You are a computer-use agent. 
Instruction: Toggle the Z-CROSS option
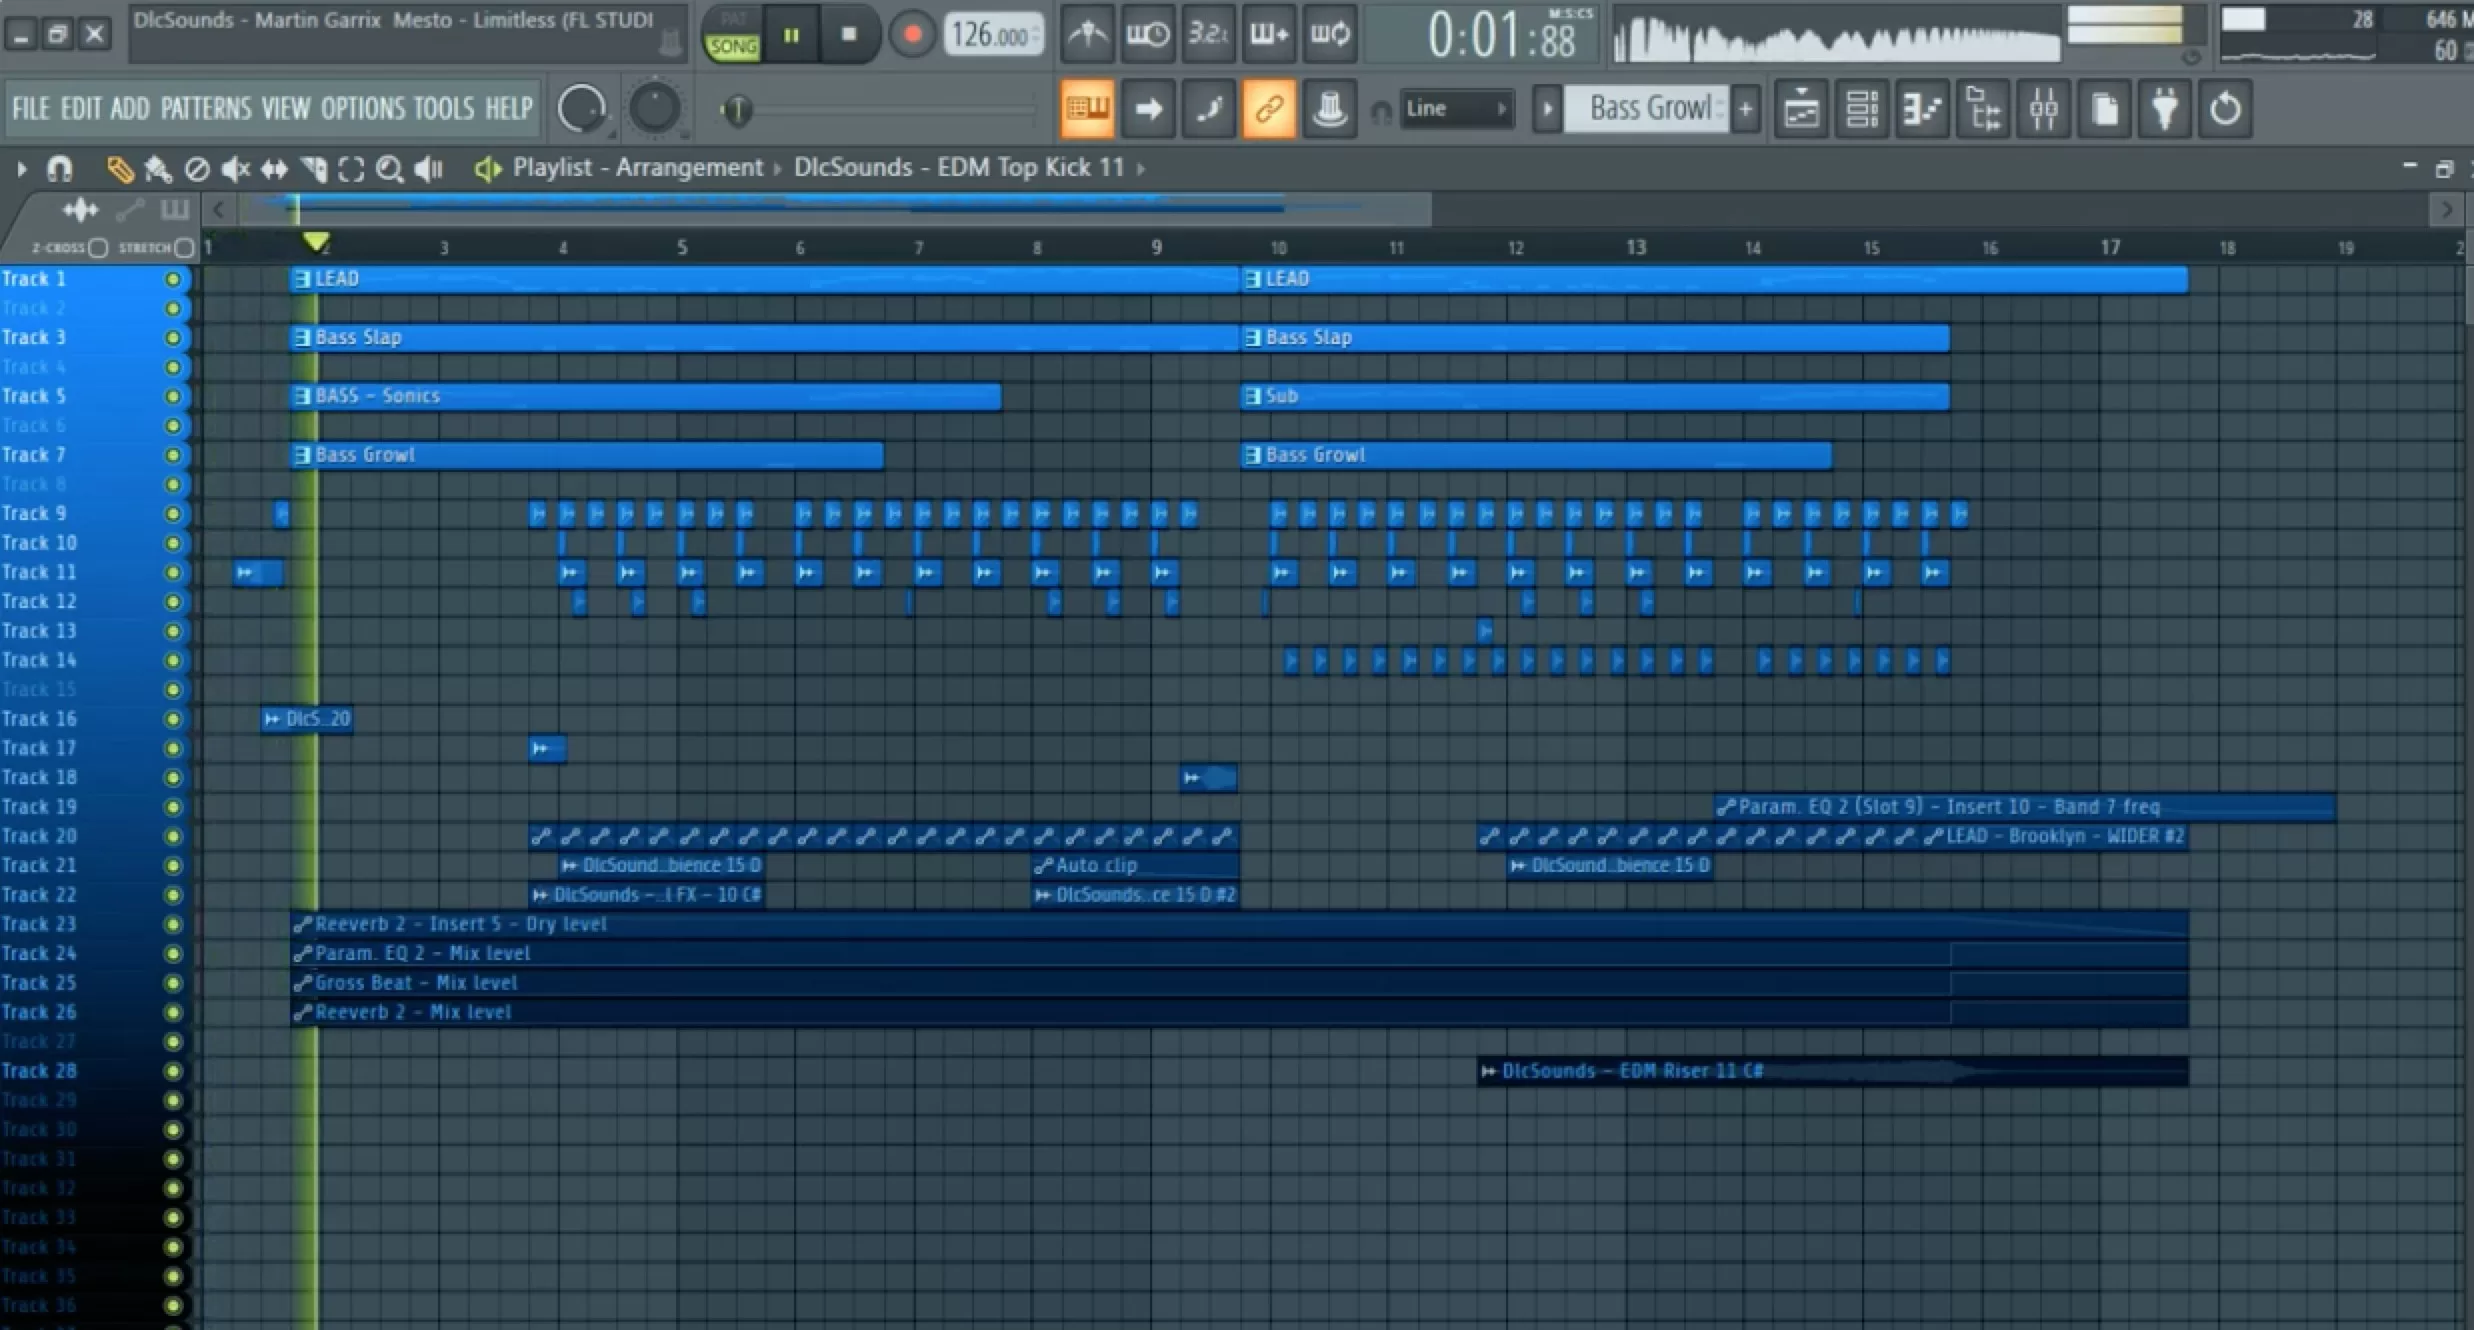click(x=97, y=248)
